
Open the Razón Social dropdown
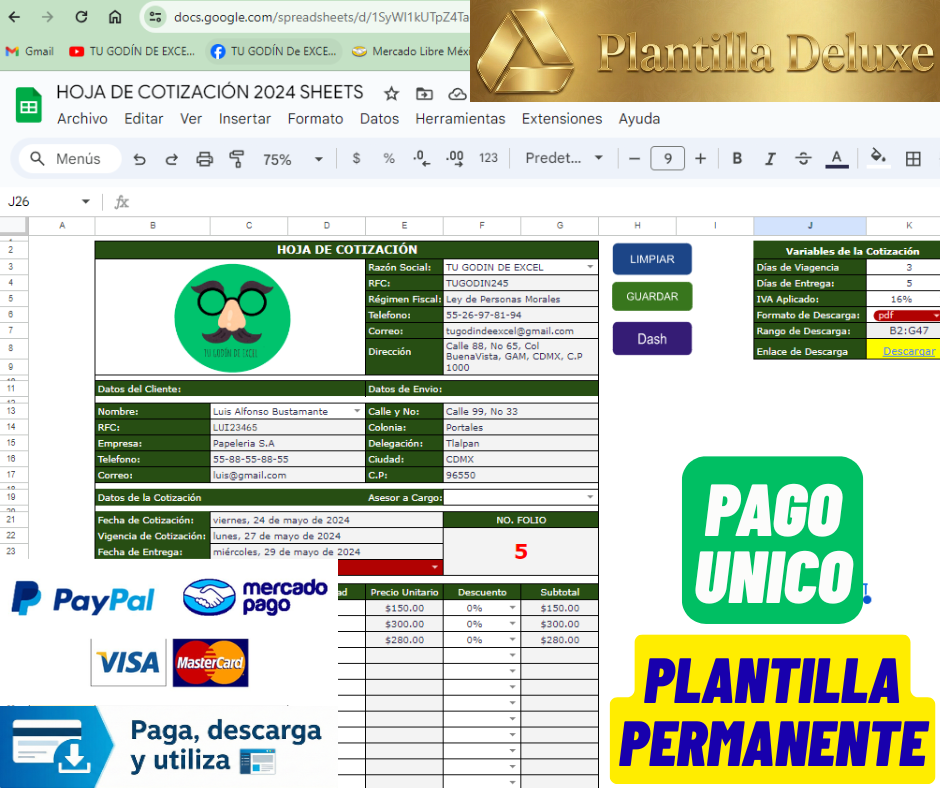point(590,267)
